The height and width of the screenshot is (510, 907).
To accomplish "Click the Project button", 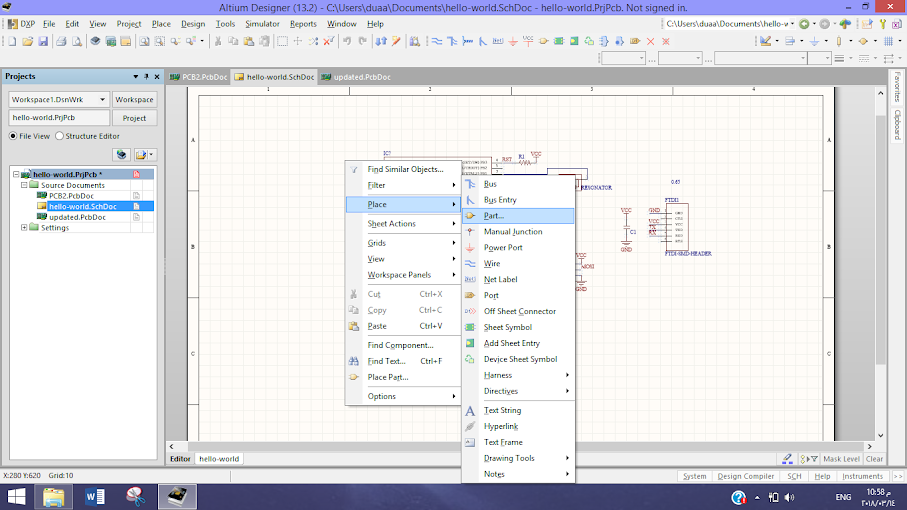I will (x=134, y=118).
